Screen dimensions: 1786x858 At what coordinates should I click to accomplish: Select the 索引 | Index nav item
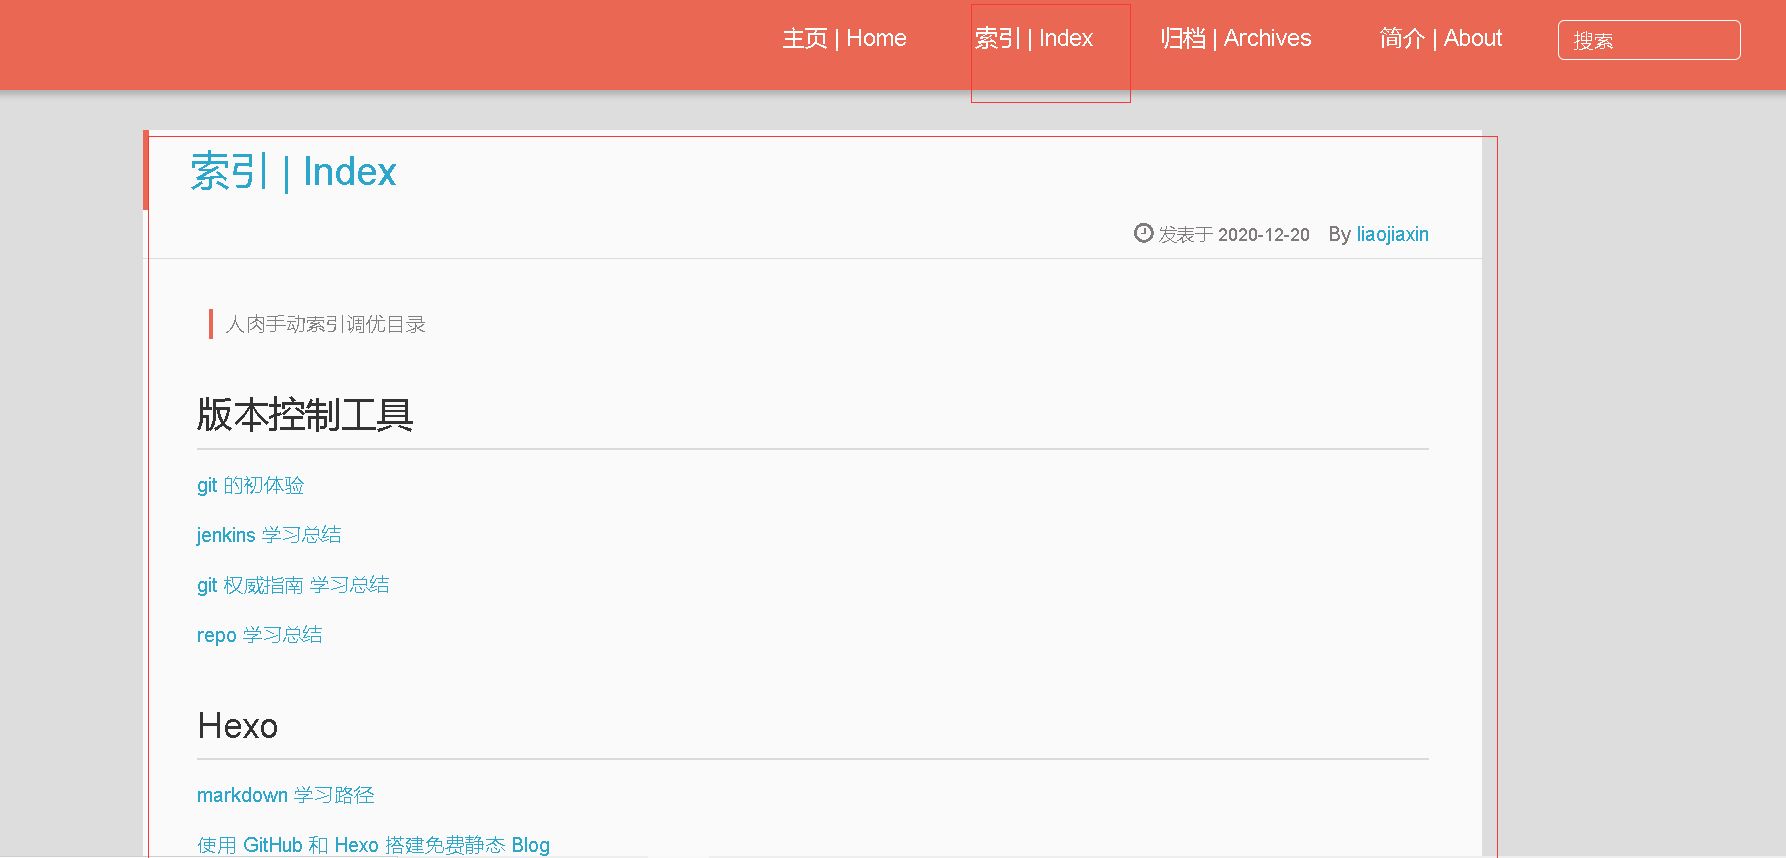click(x=1034, y=39)
